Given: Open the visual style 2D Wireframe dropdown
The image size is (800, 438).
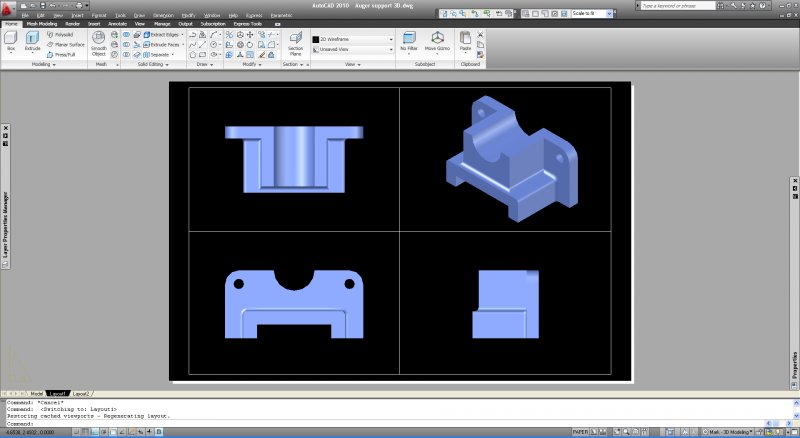Looking at the screenshot, I should coord(353,39).
